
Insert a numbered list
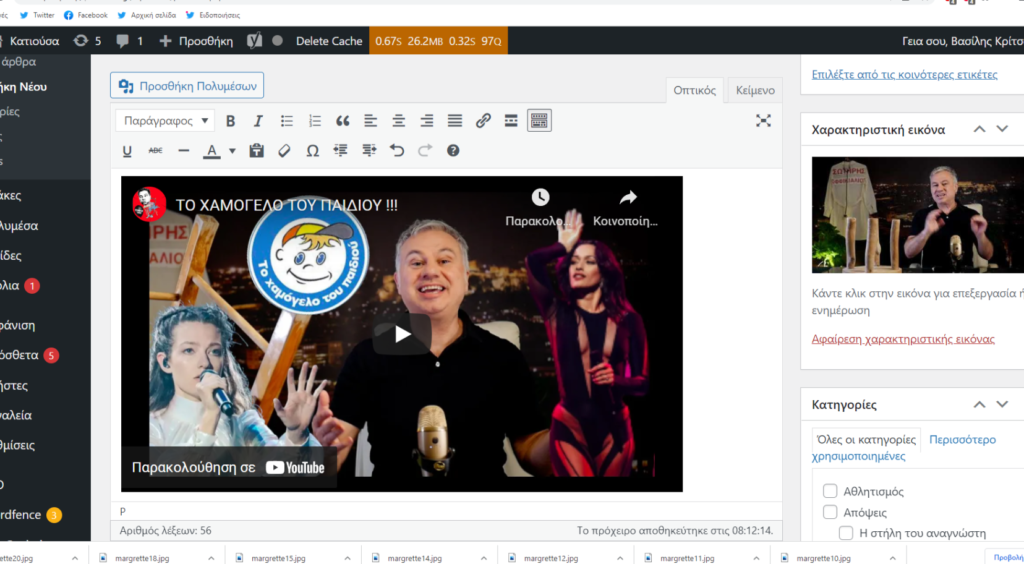click(x=315, y=121)
